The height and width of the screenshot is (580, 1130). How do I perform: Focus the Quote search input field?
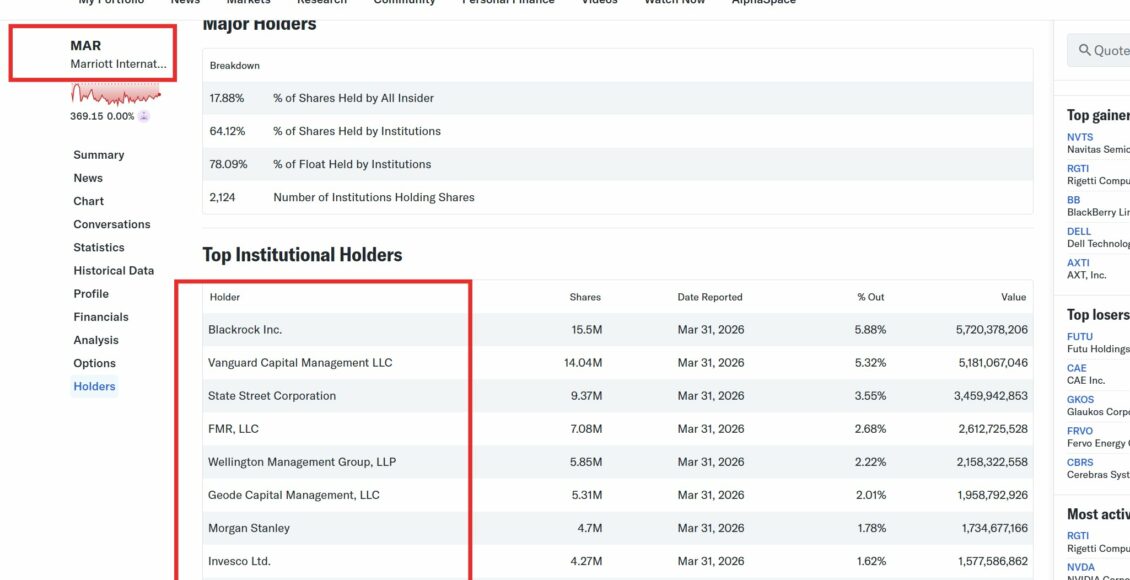[x=1099, y=50]
